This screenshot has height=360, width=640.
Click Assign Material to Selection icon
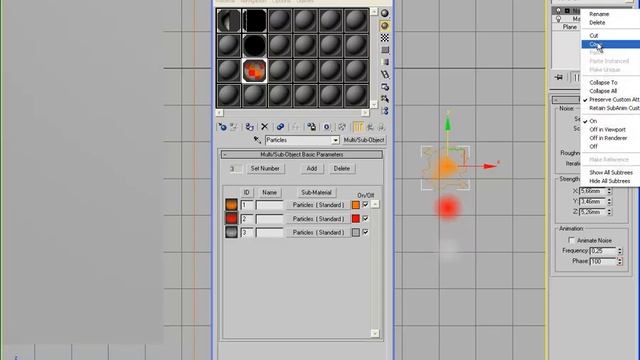tap(249, 127)
